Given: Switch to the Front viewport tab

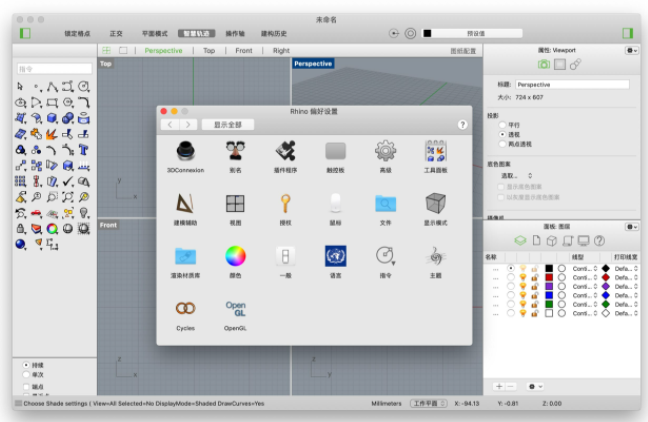Looking at the screenshot, I should 244,50.
